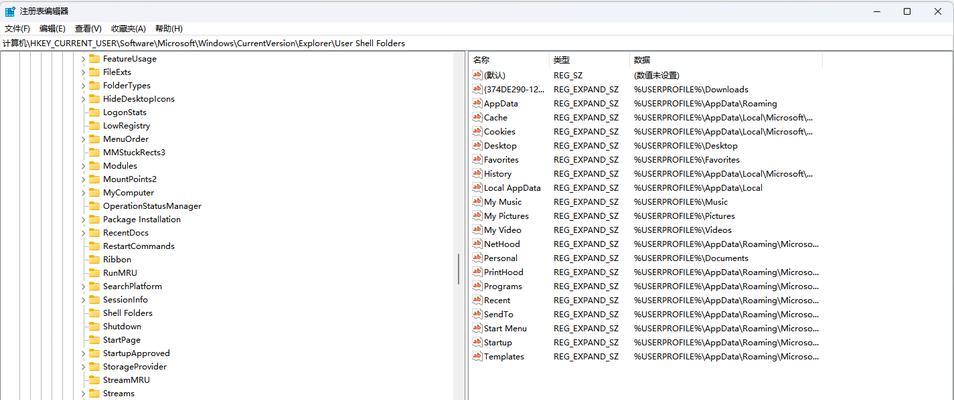
Task: Expand the MenuOrder key
Action: [x=83, y=139]
